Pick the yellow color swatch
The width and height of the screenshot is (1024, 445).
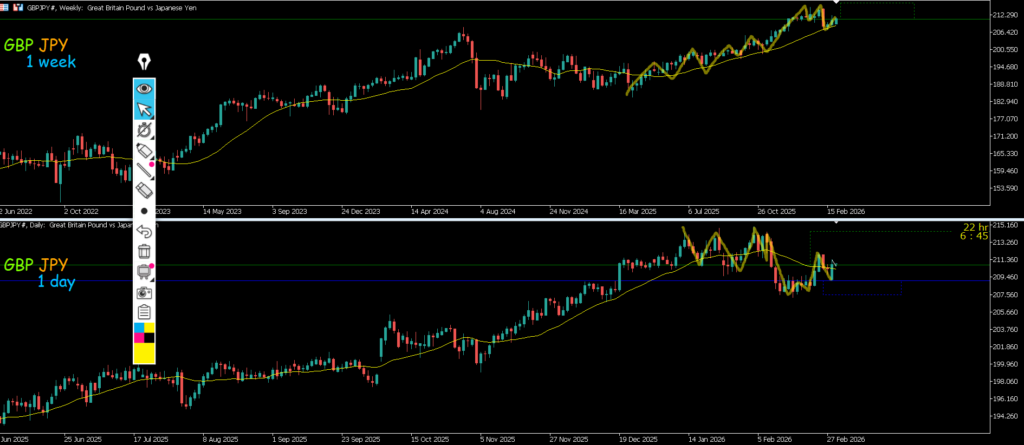tap(144, 352)
